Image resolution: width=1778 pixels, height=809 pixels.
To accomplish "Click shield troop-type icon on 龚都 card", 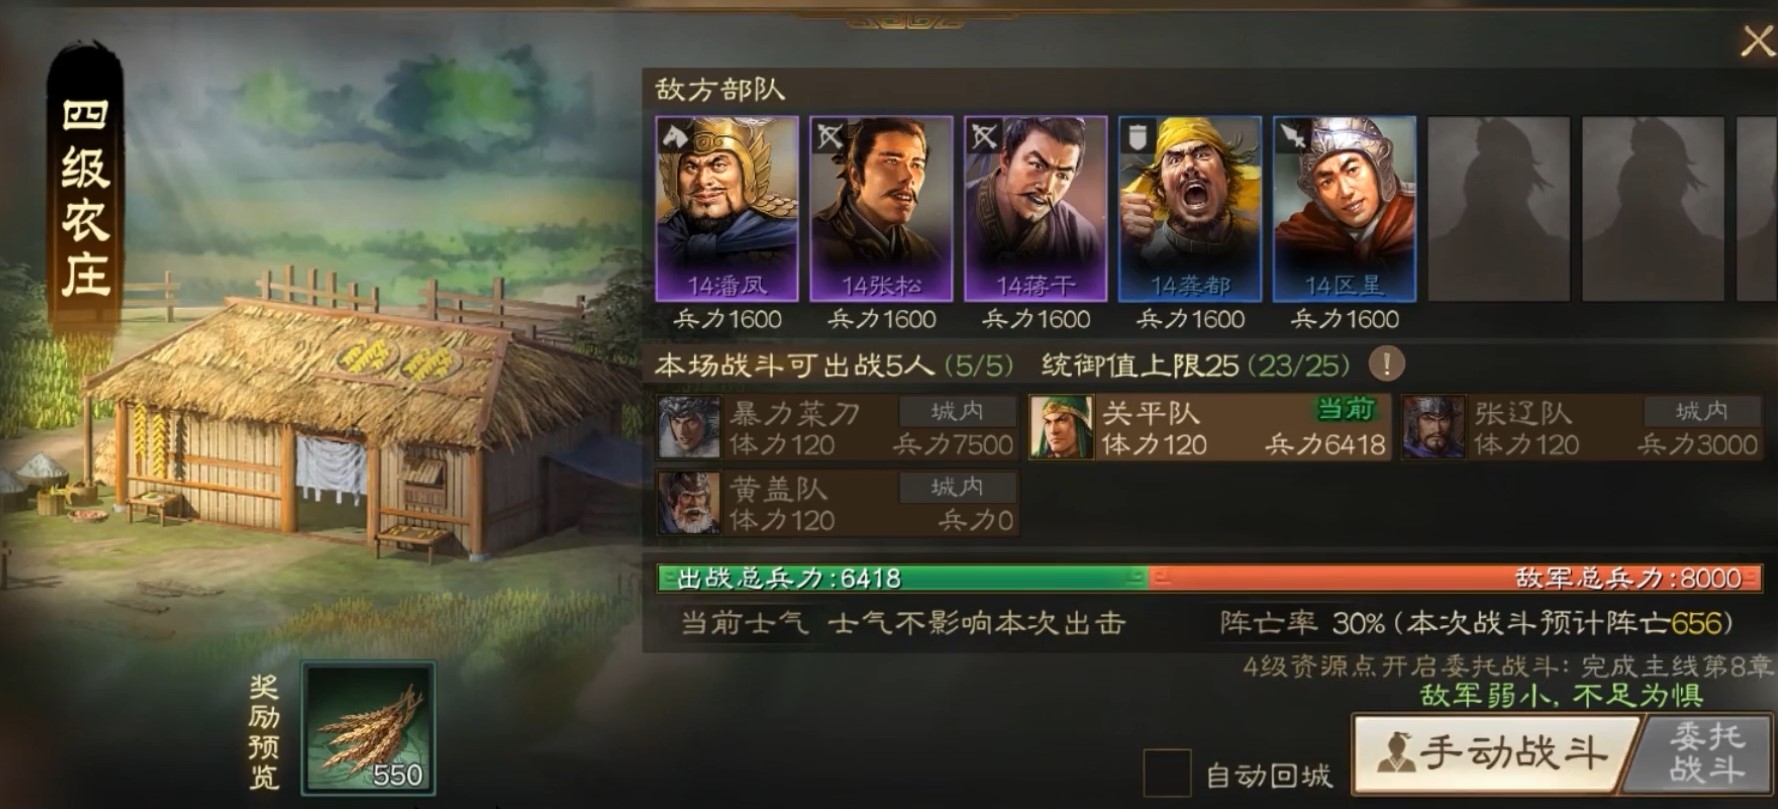I will (x=1138, y=136).
